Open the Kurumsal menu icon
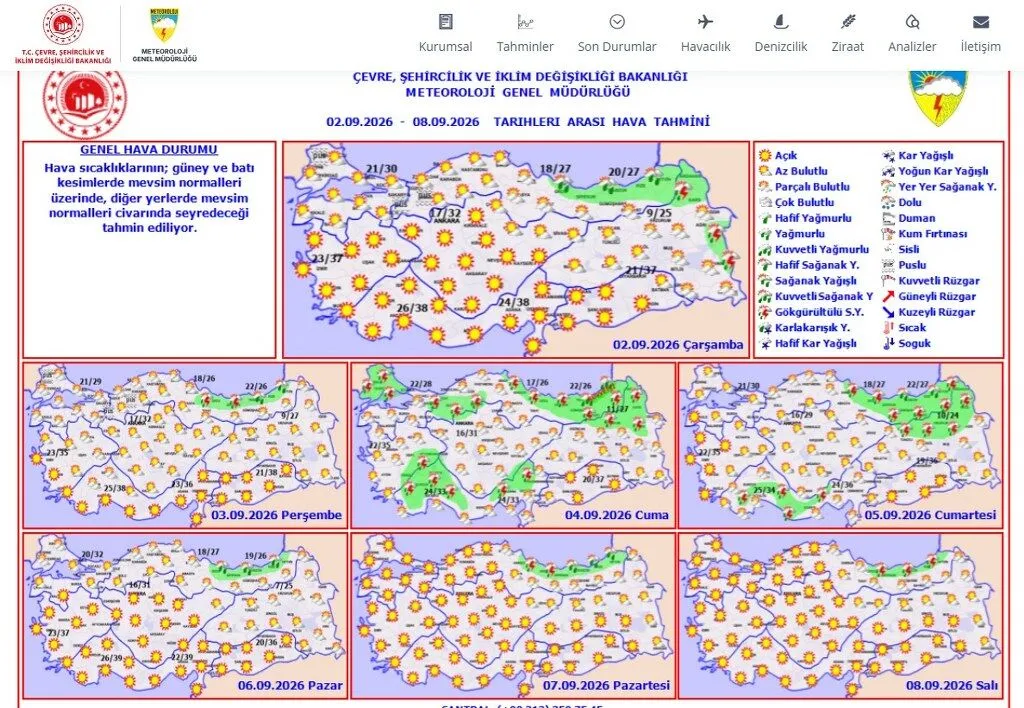This screenshot has width=1024, height=708. [445, 22]
